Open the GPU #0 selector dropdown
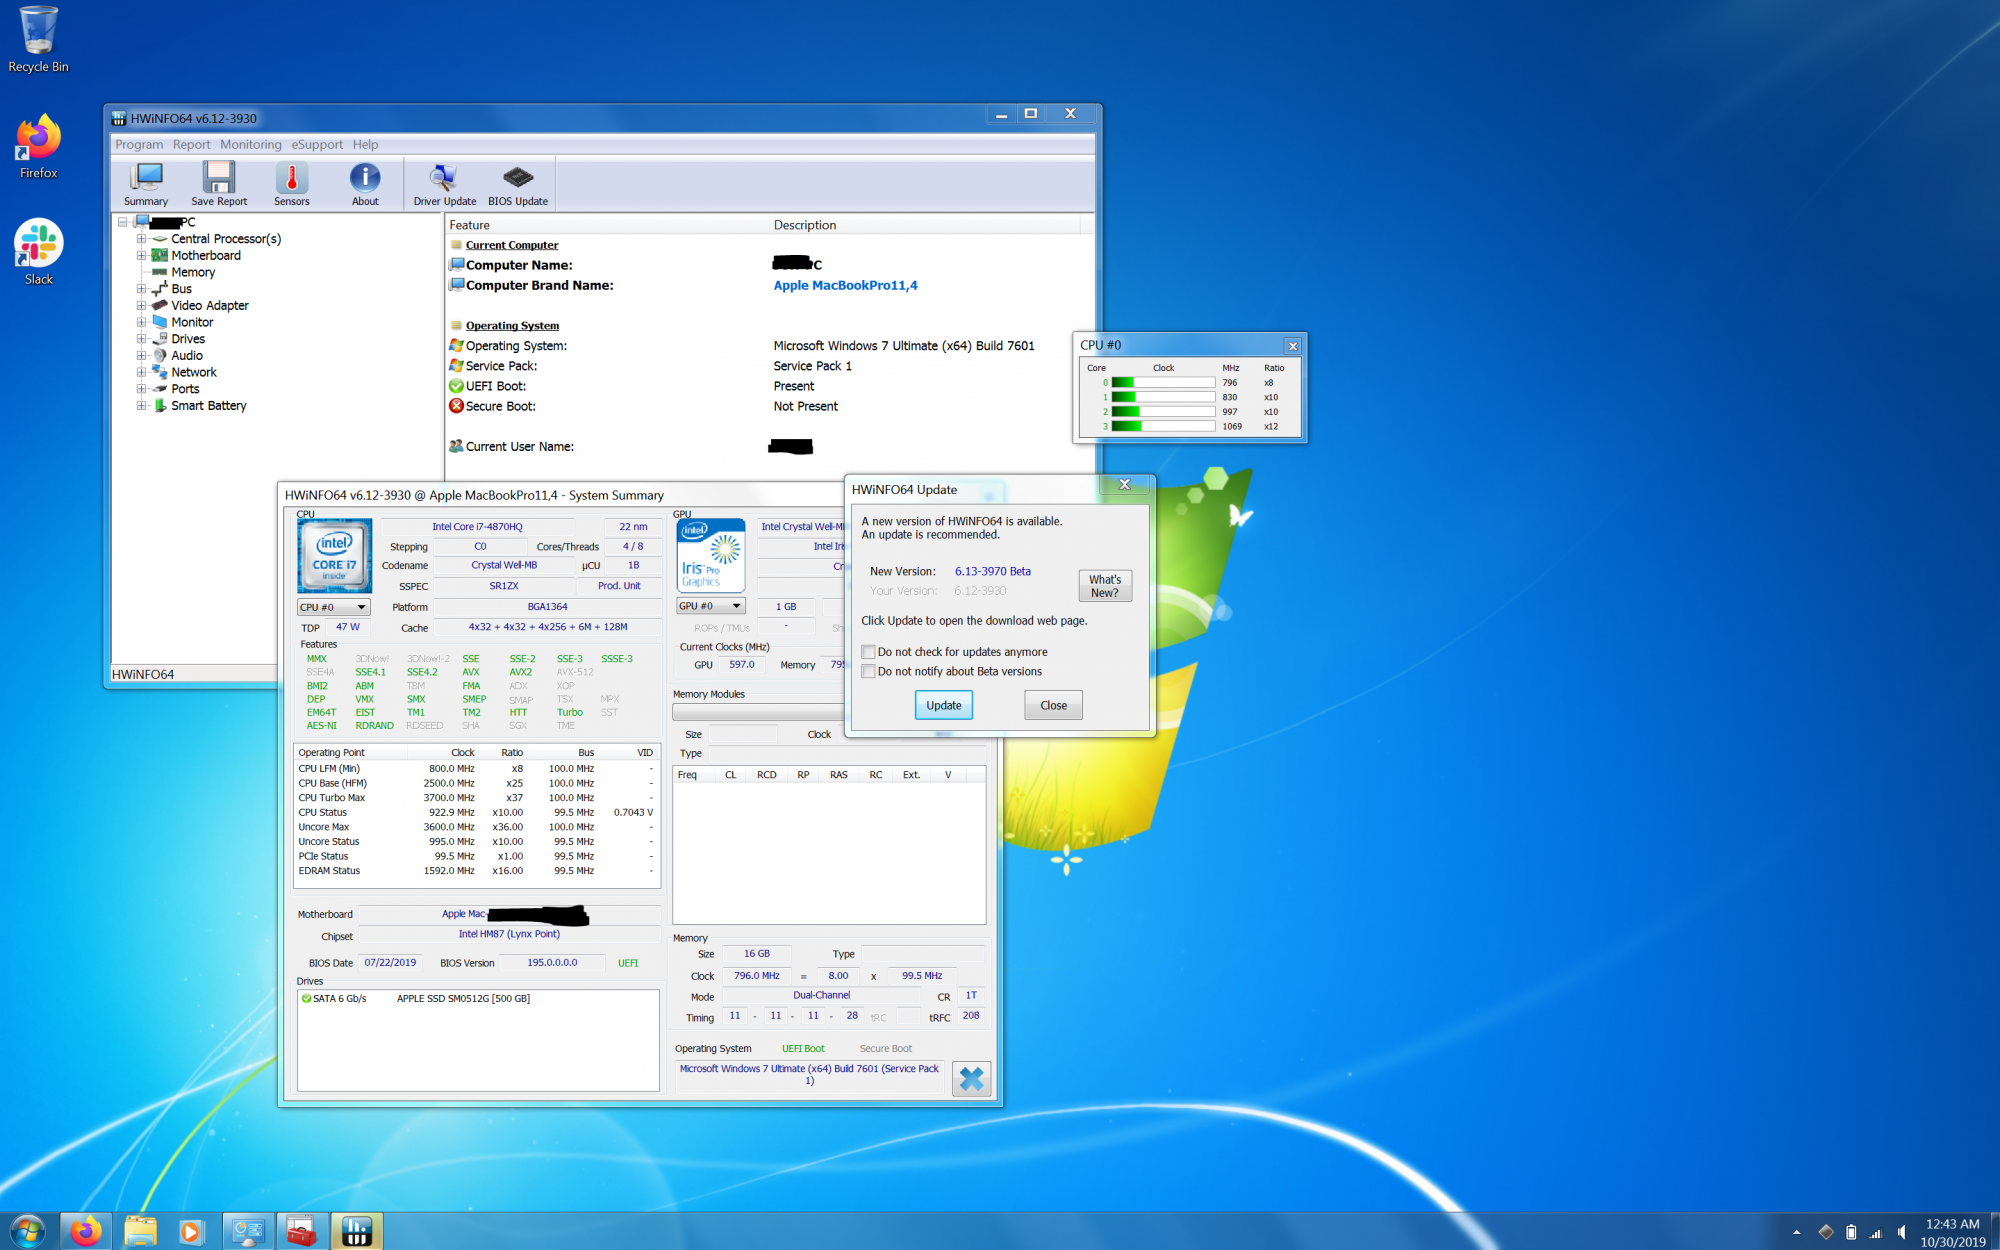The width and height of the screenshot is (2000, 1250). coord(711,606)
